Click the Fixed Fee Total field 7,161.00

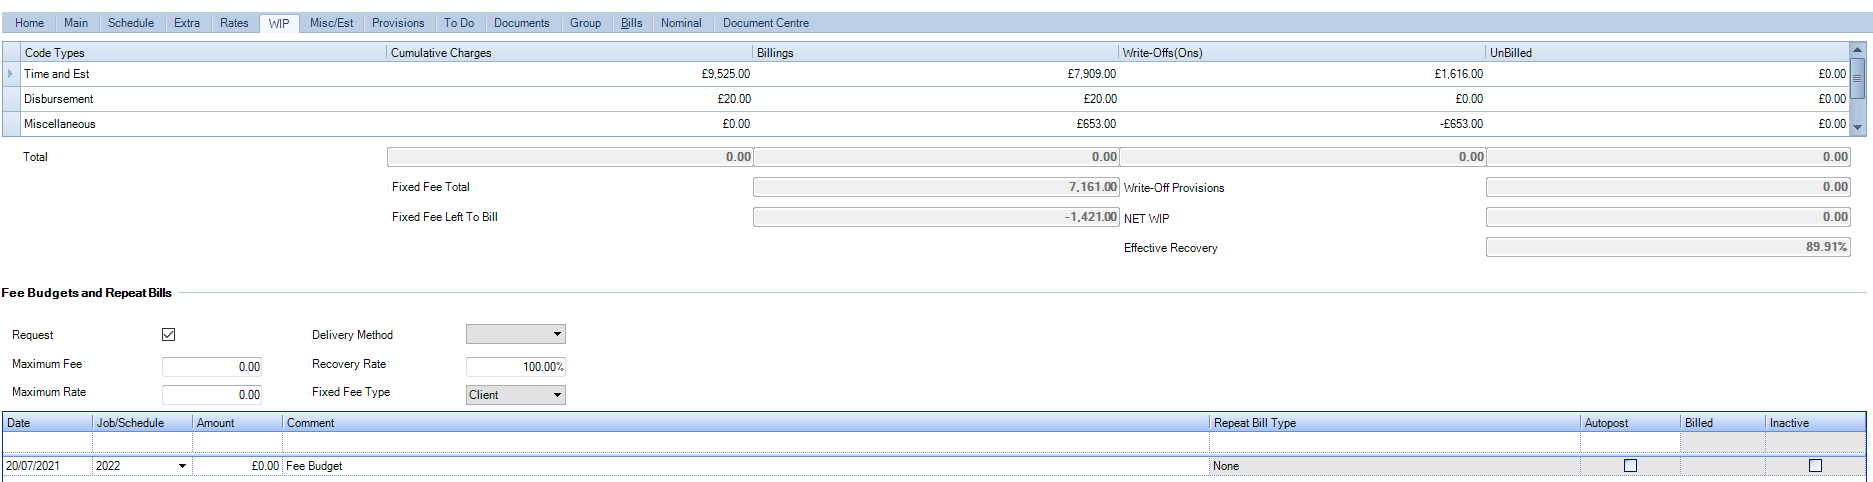tap(936, 187)
